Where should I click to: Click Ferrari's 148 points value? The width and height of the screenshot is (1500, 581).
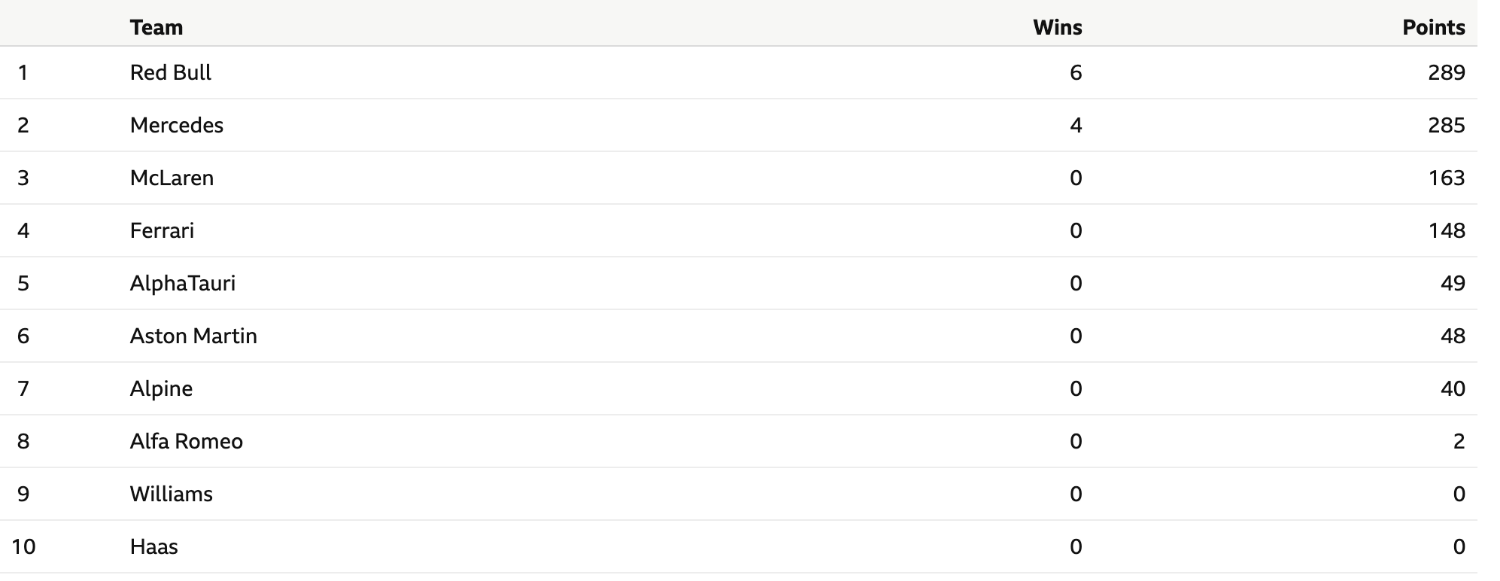(x=1447, y=231)
